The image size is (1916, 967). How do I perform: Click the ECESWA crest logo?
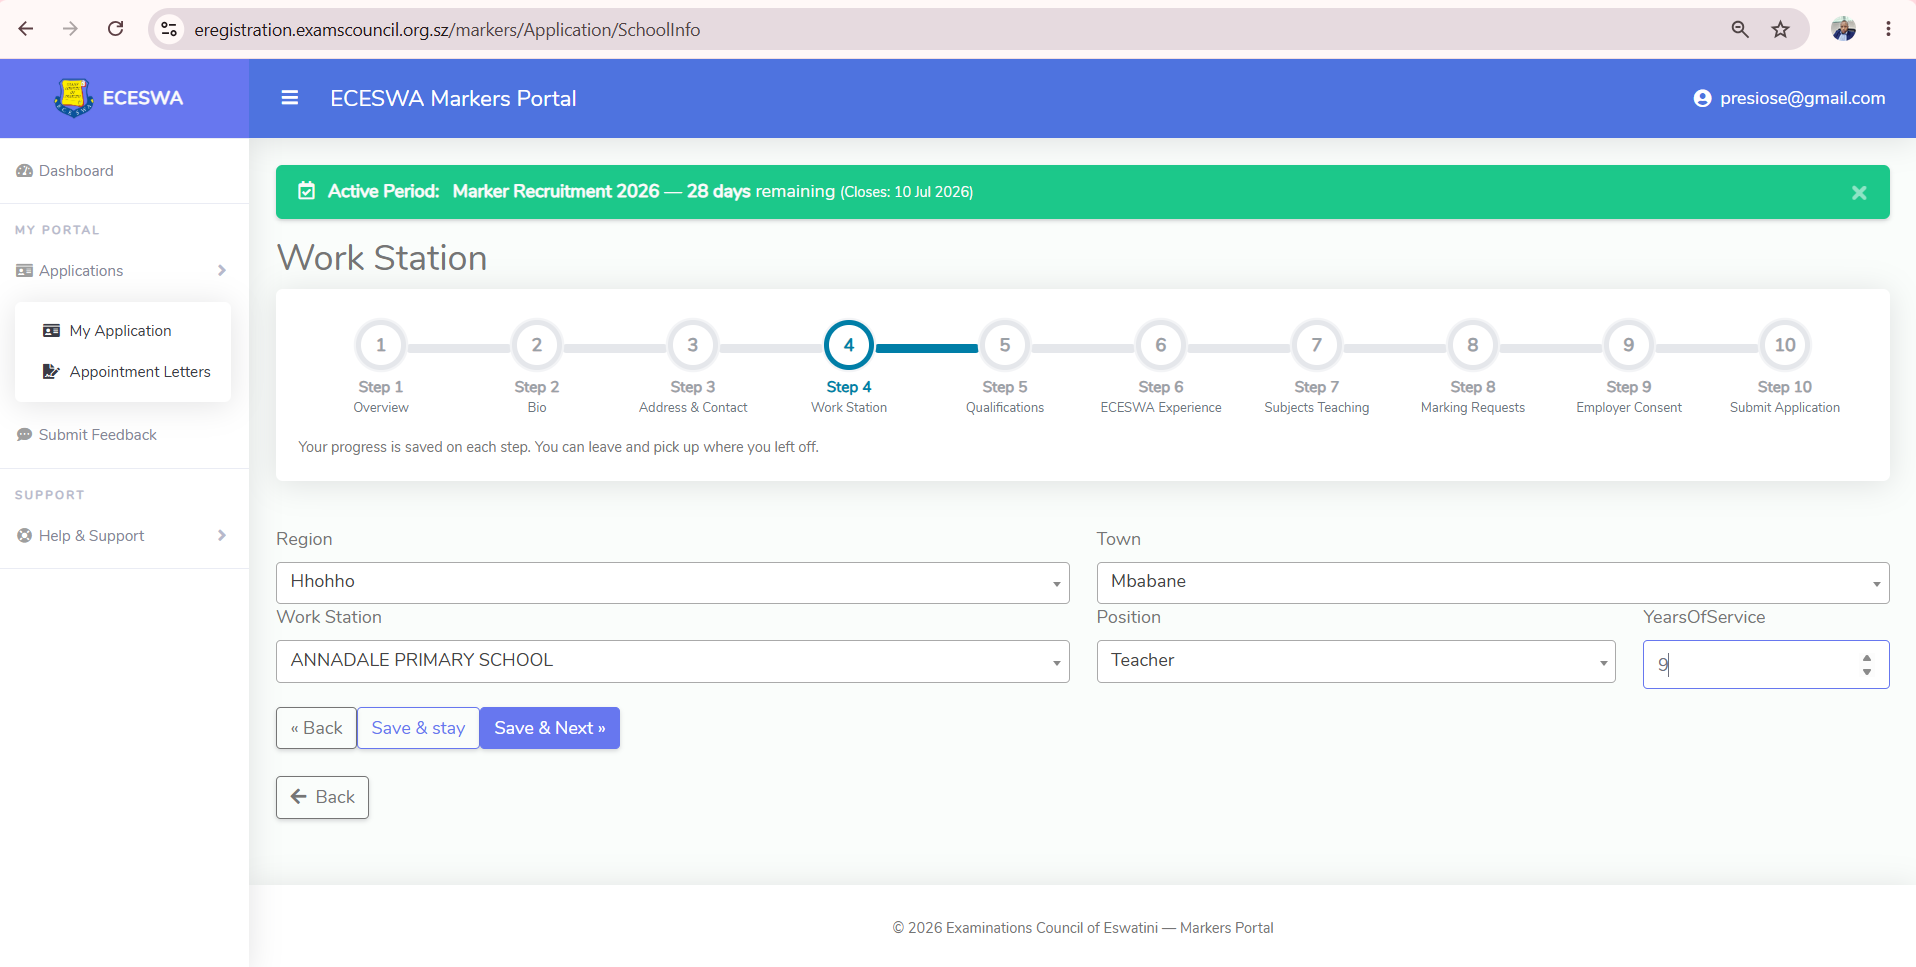point(74,98)
